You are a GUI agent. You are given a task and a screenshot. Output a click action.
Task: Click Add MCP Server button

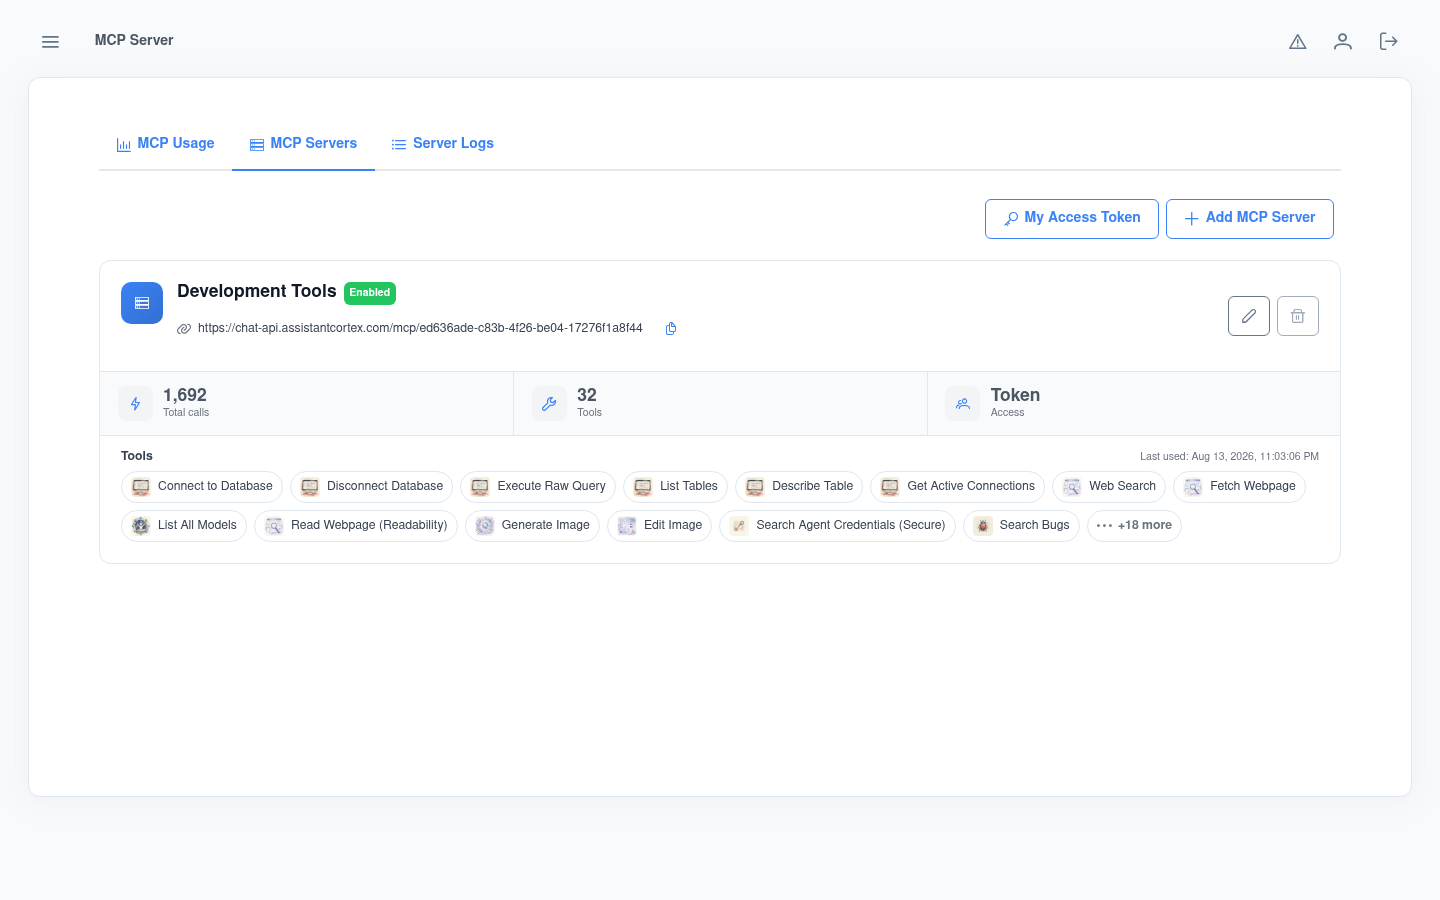1250,219
